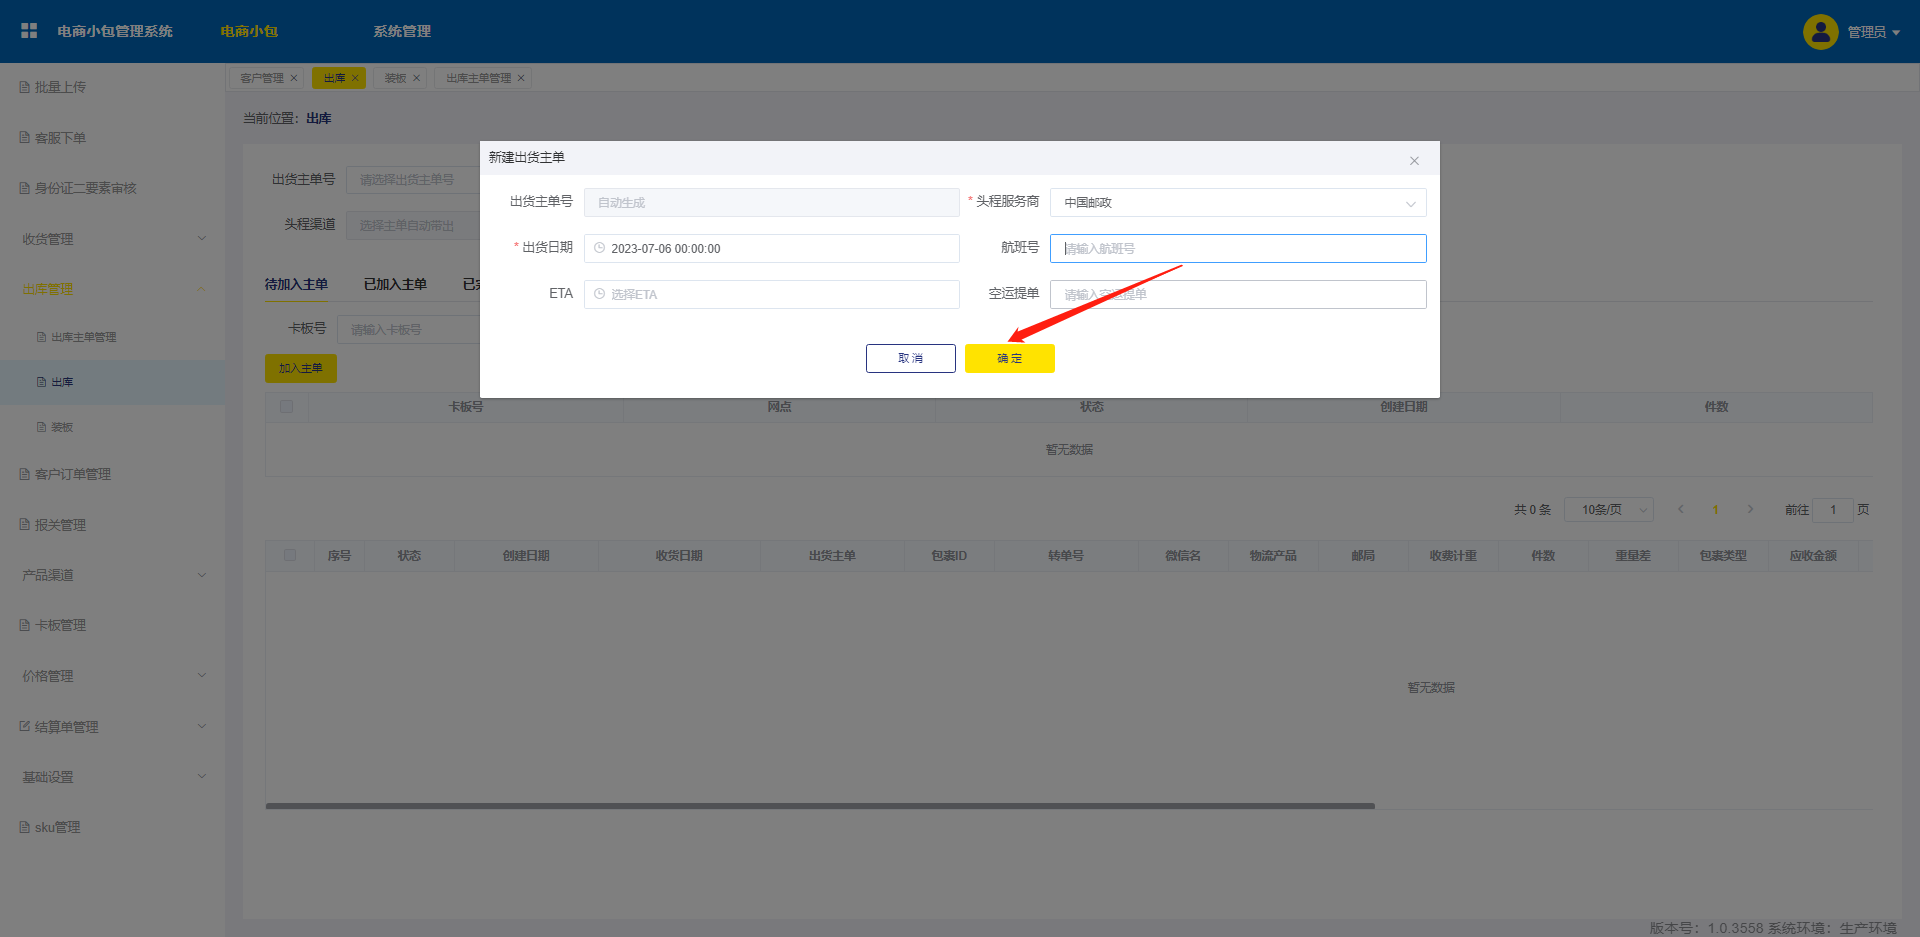Click clock icon in ETA field
Image resolution: width=1920 pixels, height=937 pixels.
coord(600,294)
